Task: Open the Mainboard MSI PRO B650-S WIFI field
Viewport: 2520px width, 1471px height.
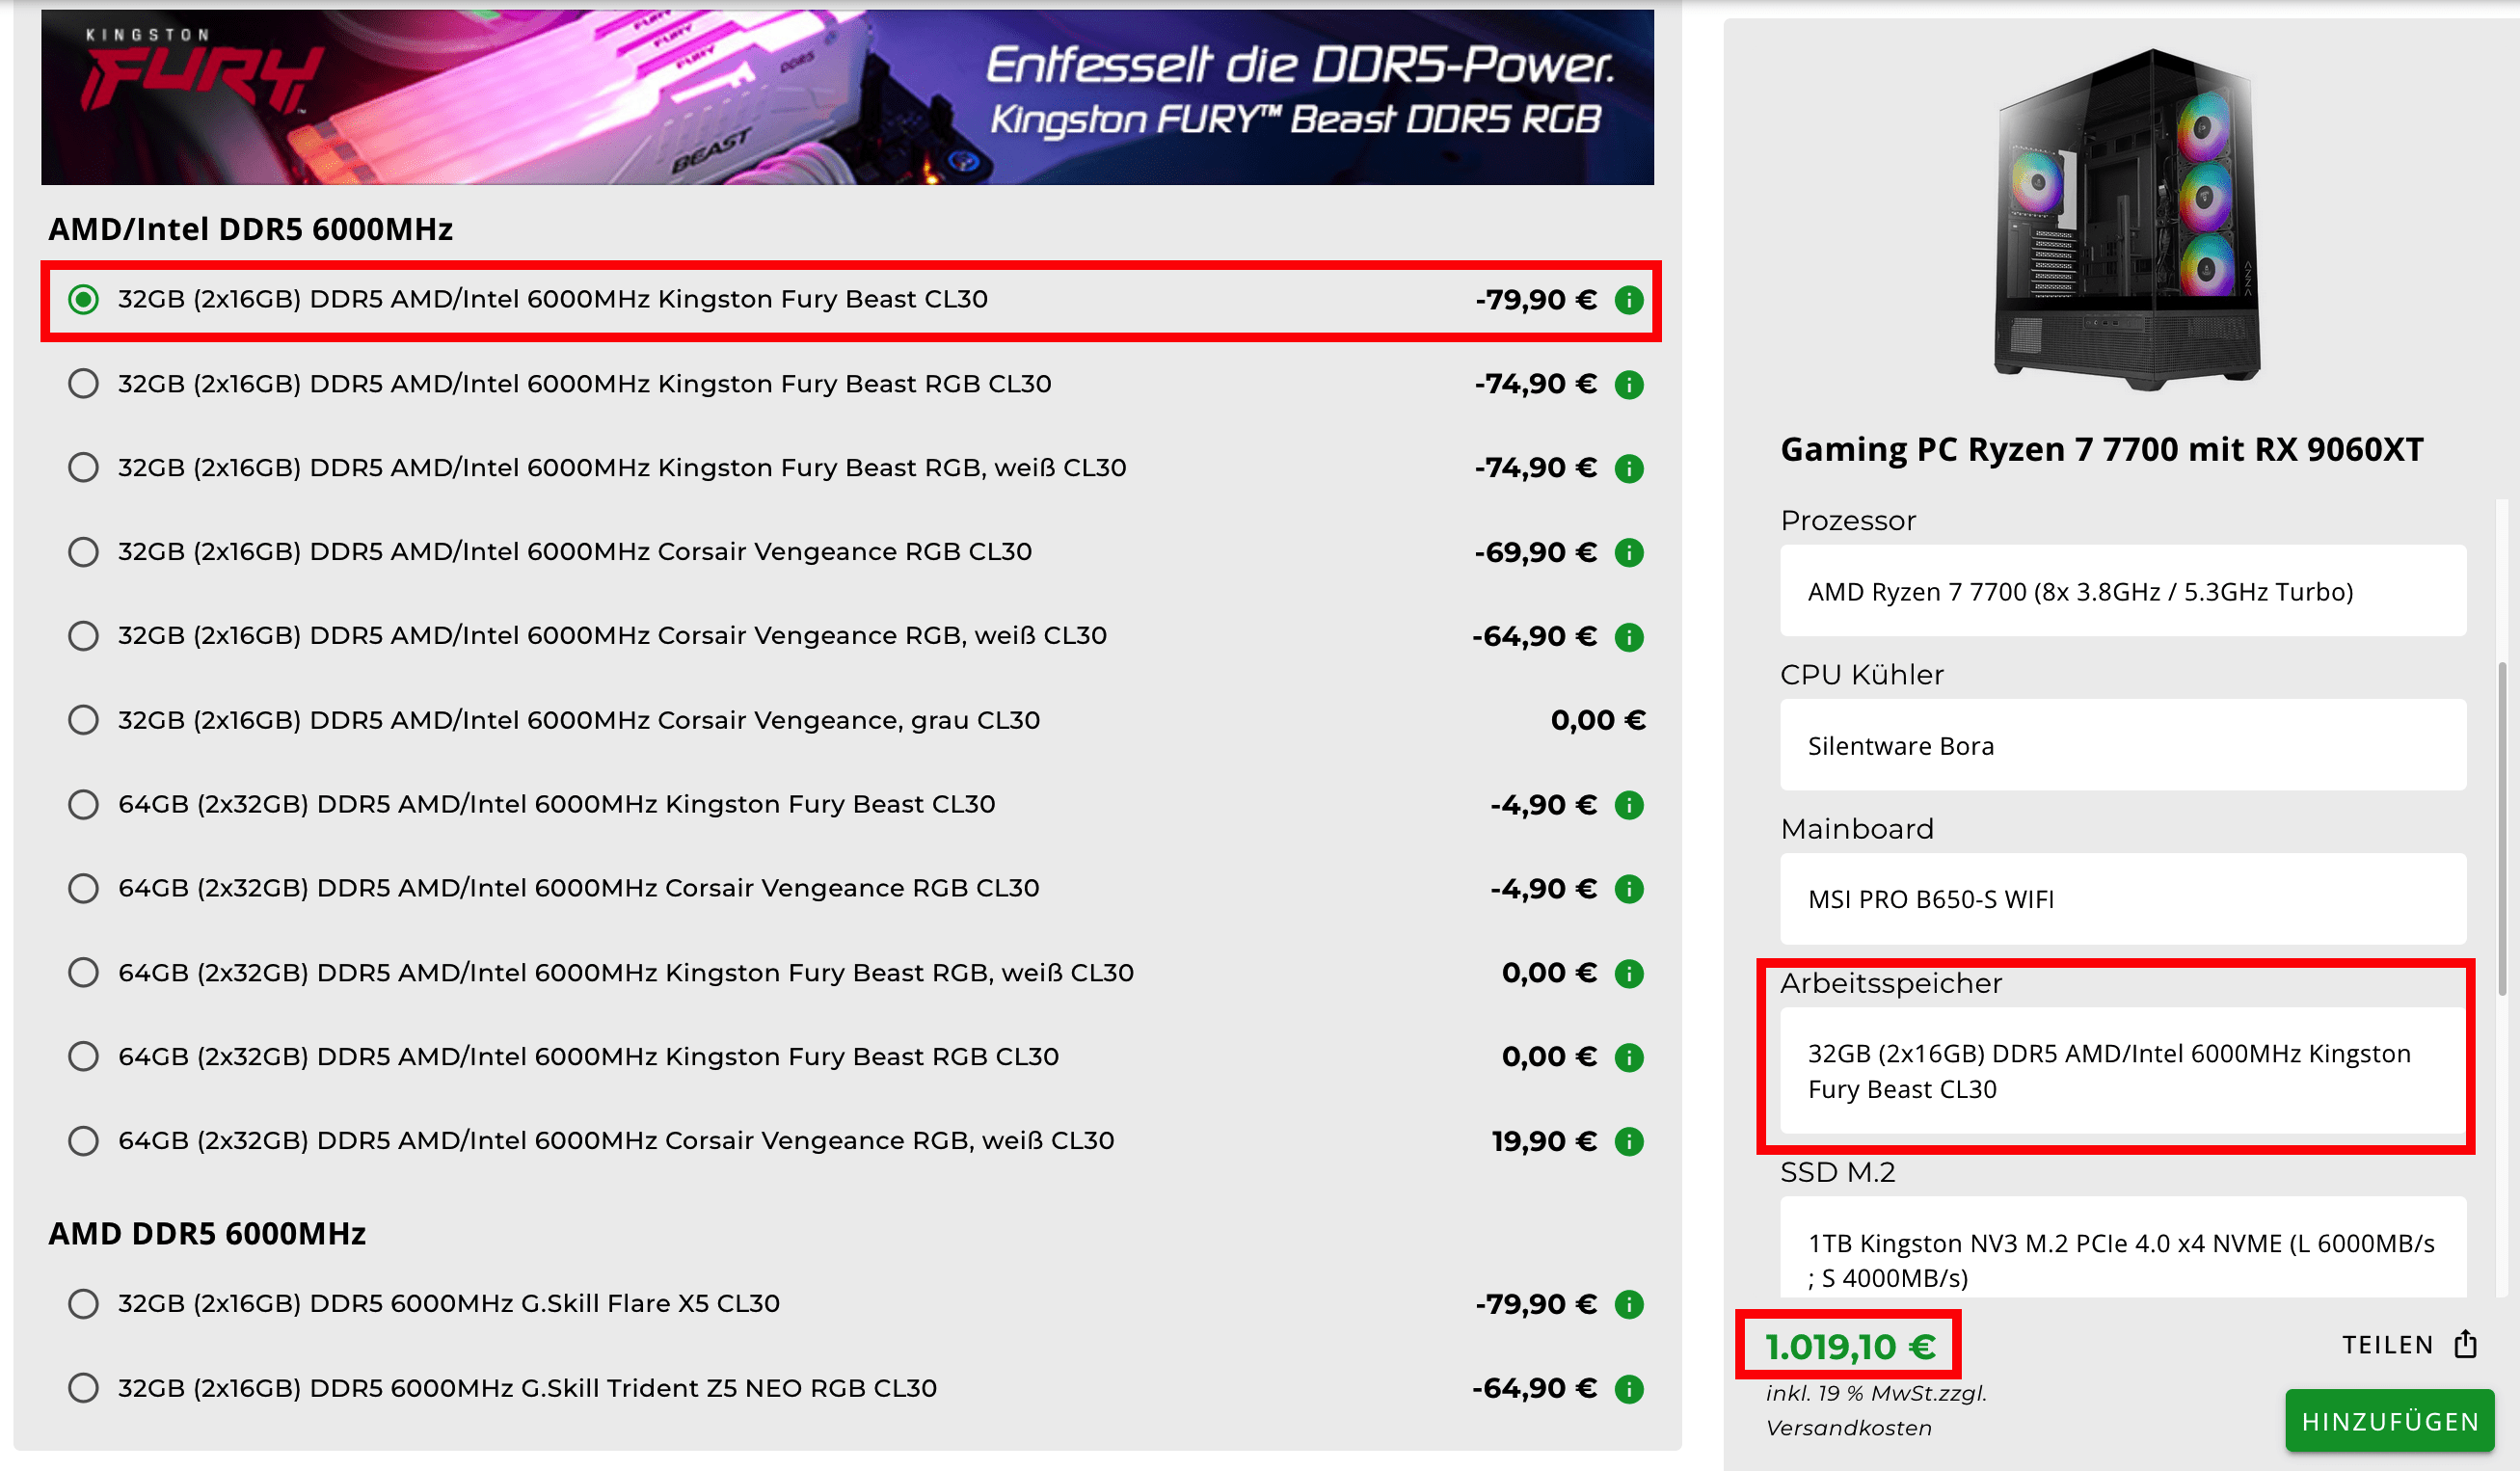Action: pyautogui.click(x=2122, y=899)
